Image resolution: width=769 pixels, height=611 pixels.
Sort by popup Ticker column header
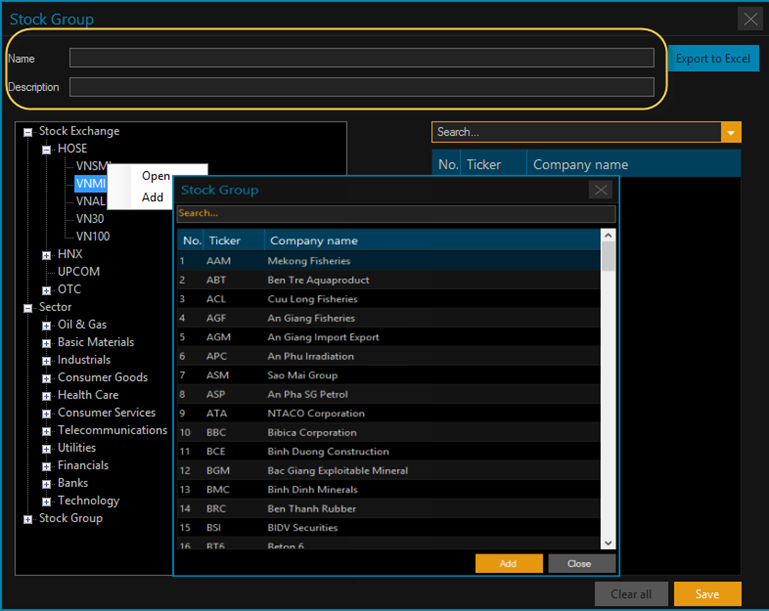click(234, 241)
